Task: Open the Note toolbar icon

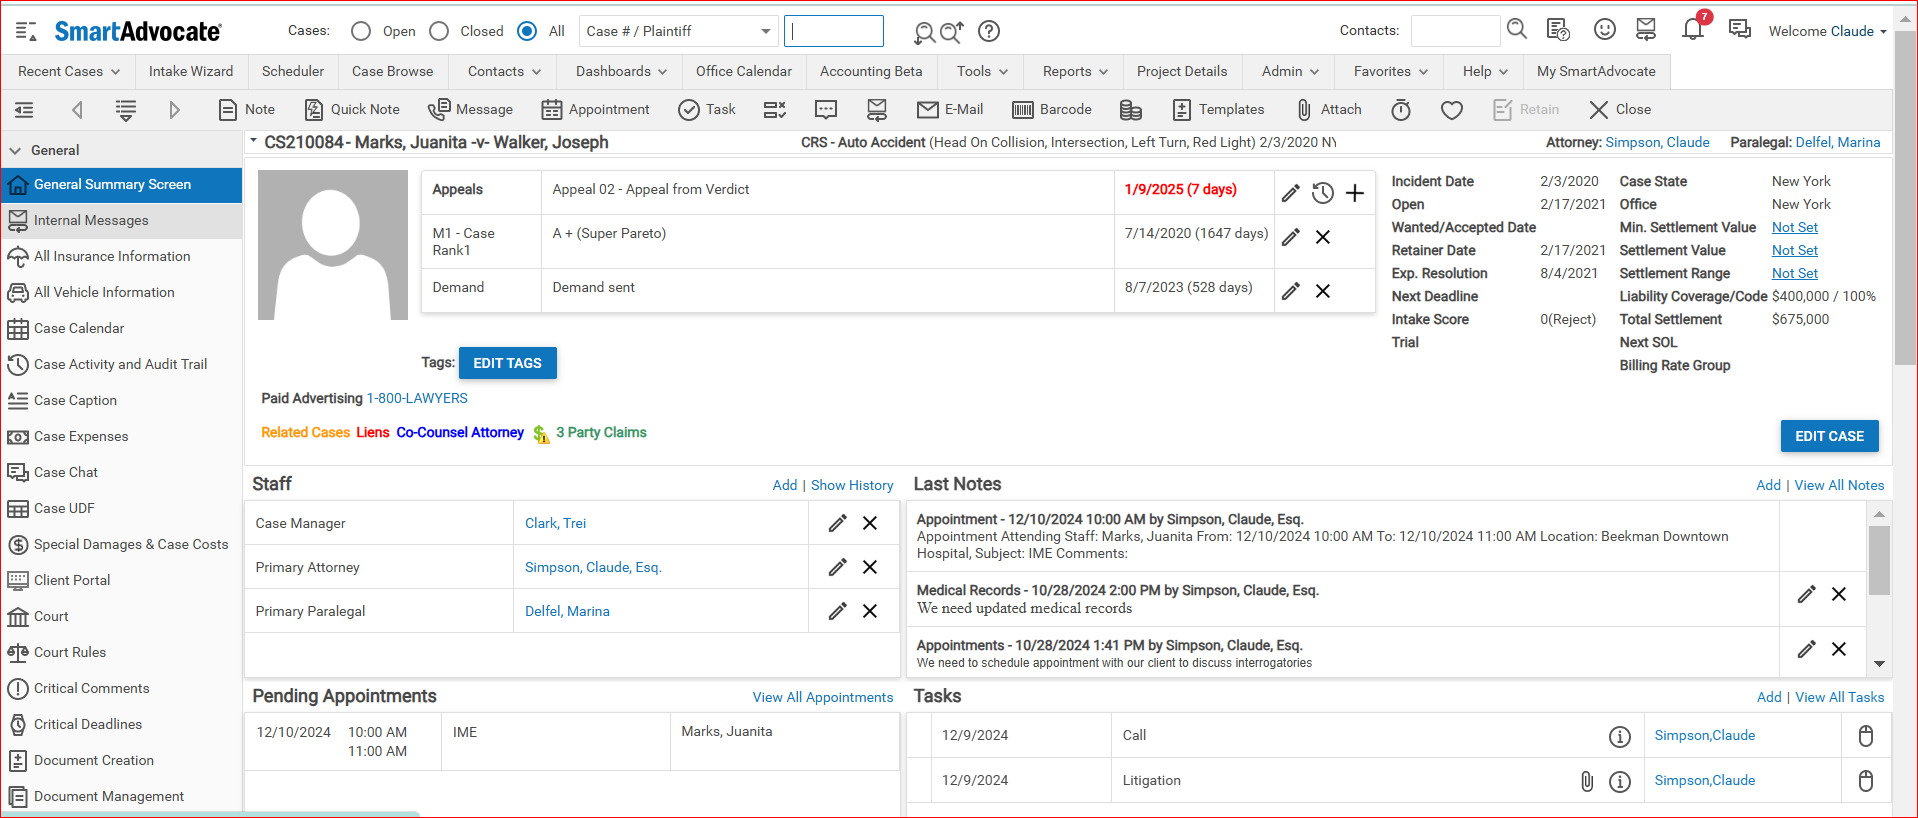Action: pyautogui.click(x=246, y=110)
